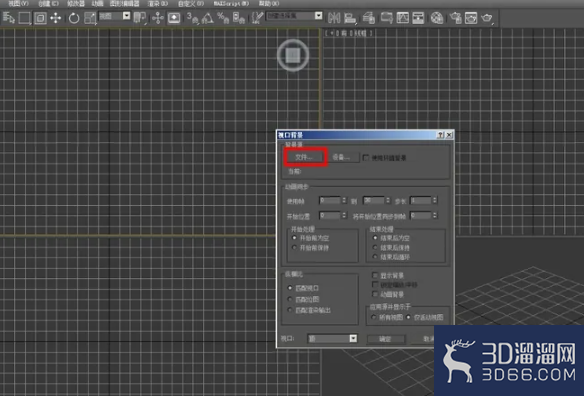
Task: Enable the 动画背景 checkbox
Action: click(x=375, y=294)
